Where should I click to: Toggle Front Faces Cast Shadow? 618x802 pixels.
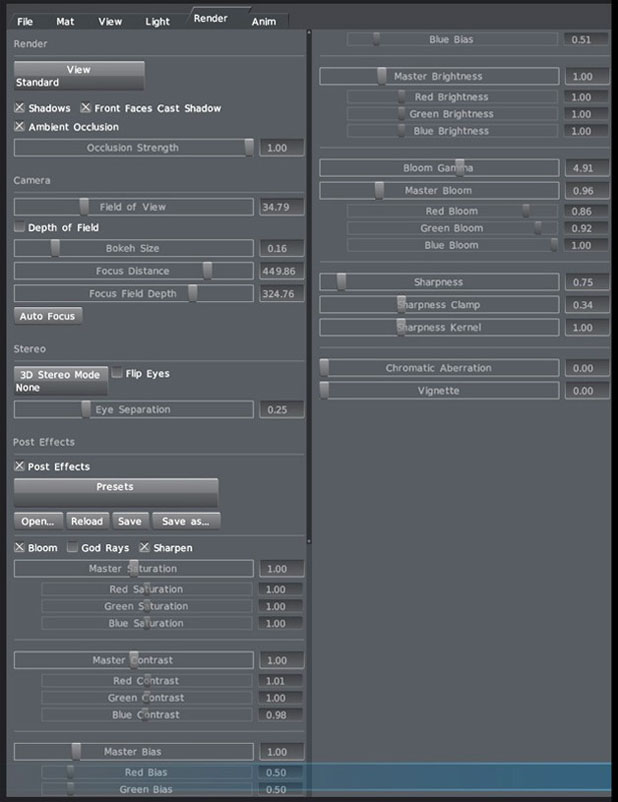pyautogui.click(x=86, y=108)
